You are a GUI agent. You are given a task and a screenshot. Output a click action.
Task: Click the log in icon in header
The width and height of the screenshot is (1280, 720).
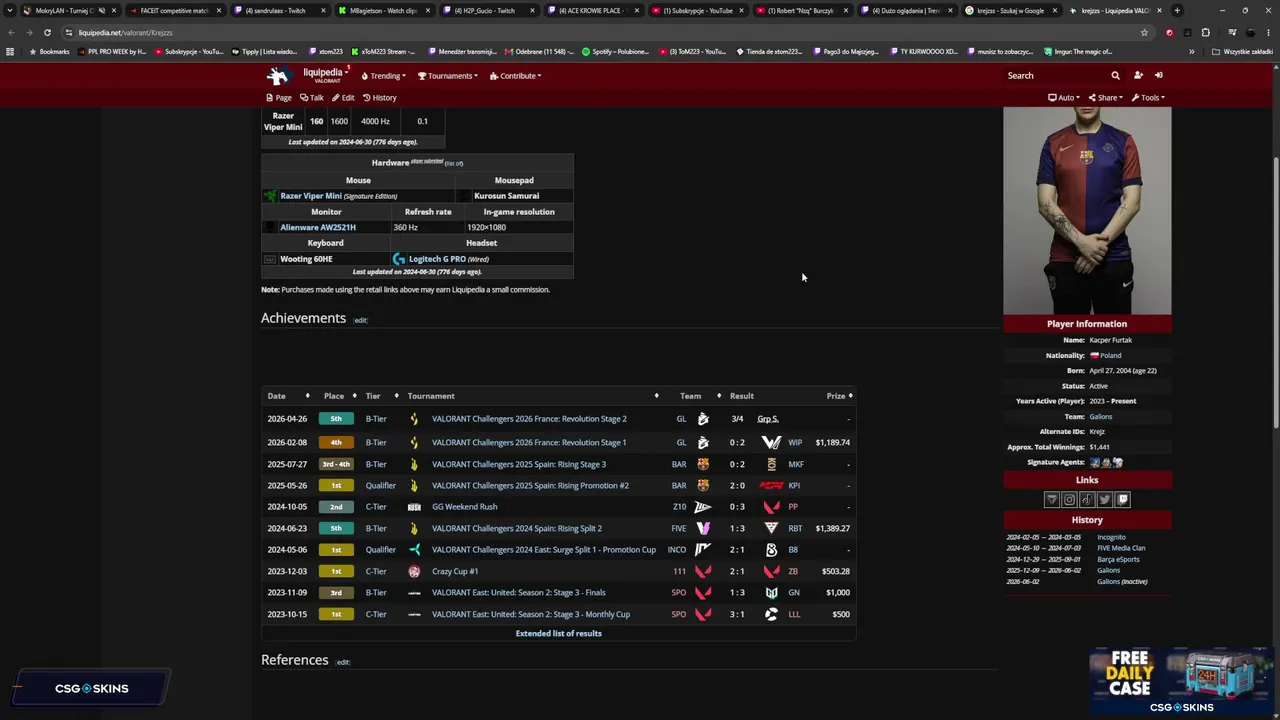pos(1159,75)
